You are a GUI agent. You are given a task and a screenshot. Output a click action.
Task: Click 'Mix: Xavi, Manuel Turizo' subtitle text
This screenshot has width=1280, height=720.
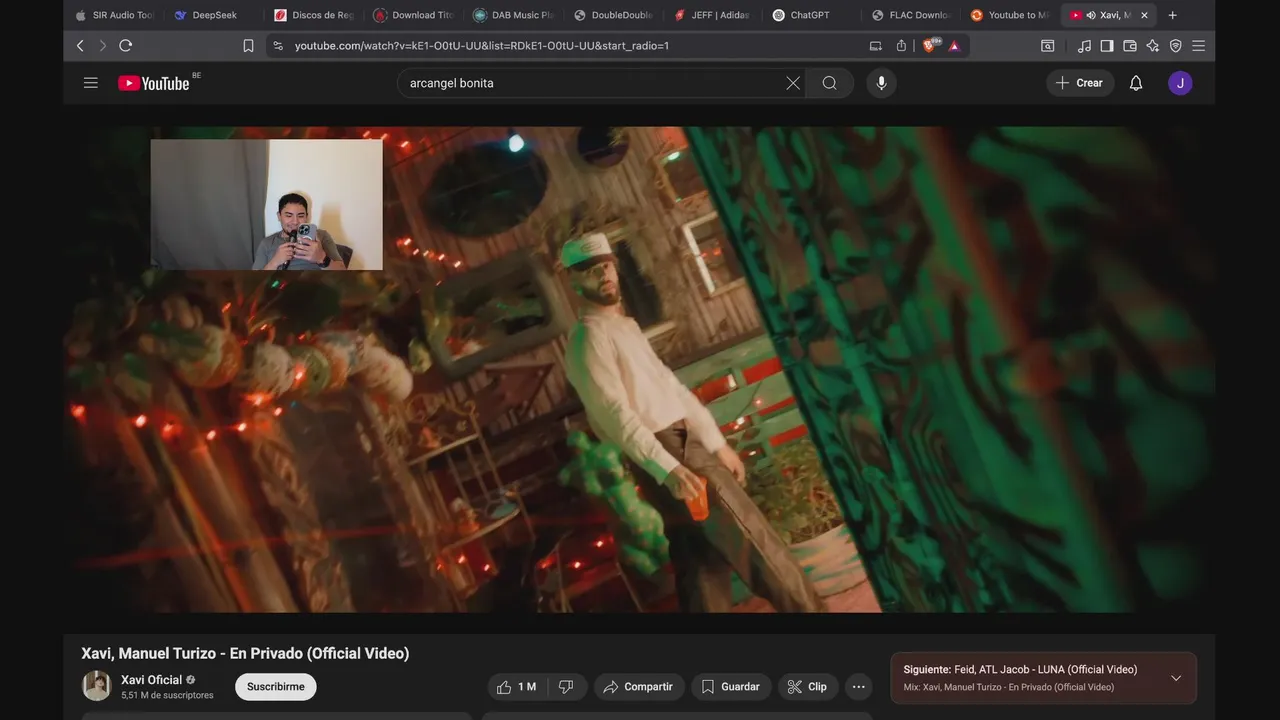pos(1008,687)
